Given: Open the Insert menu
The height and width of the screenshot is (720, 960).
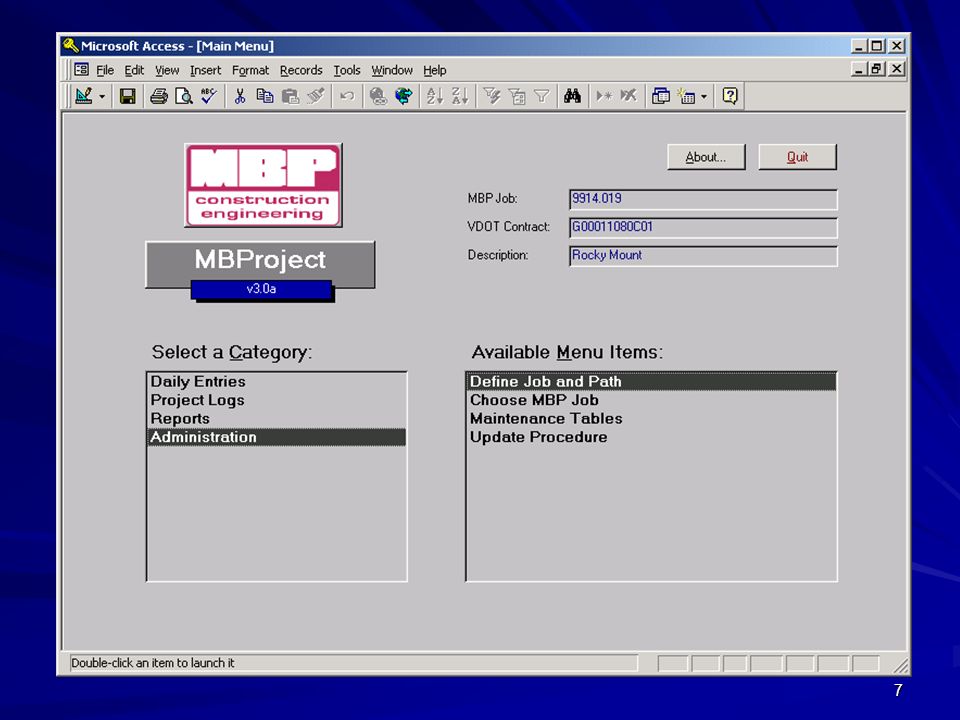Looking at the screenshot, I should pos(205,70).
